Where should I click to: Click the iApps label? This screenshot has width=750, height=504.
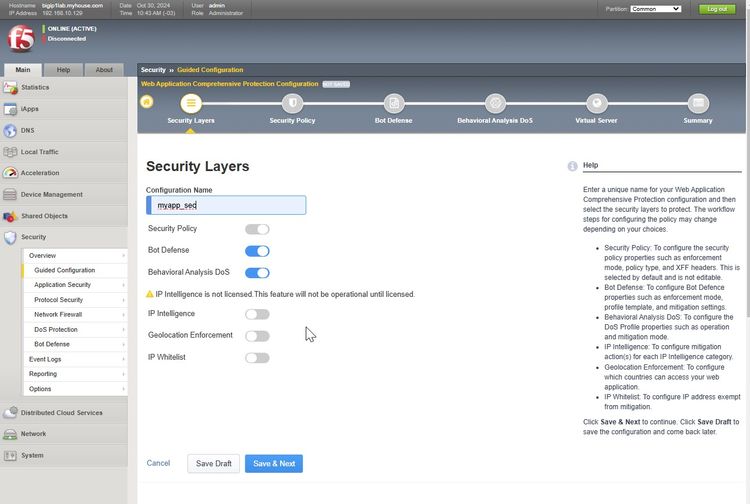coord(30,109)
